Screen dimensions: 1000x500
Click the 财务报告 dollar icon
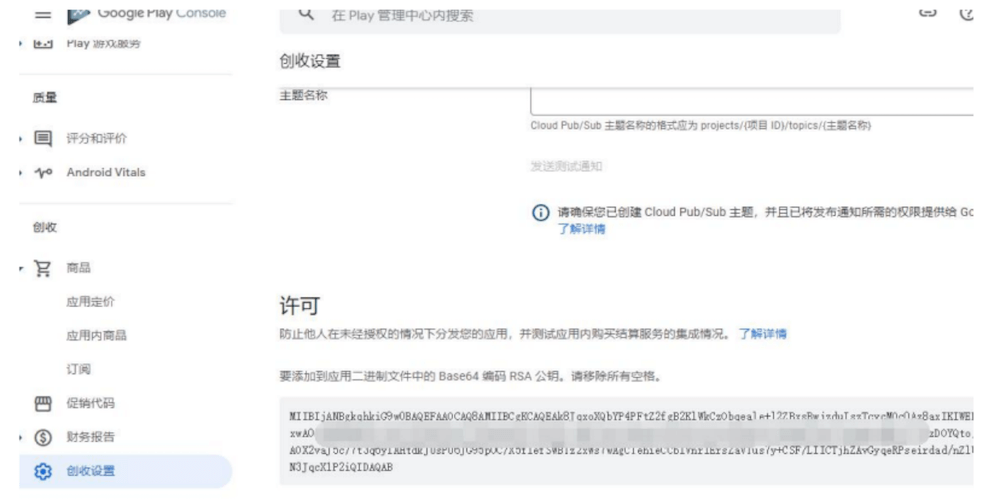tap(43, 437)
